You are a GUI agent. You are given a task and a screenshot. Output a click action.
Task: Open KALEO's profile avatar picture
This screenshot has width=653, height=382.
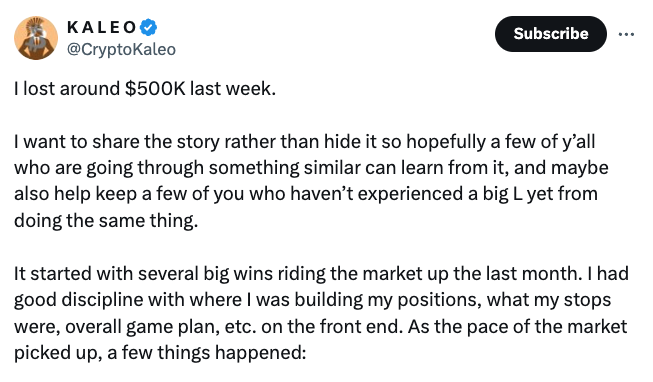36,38
